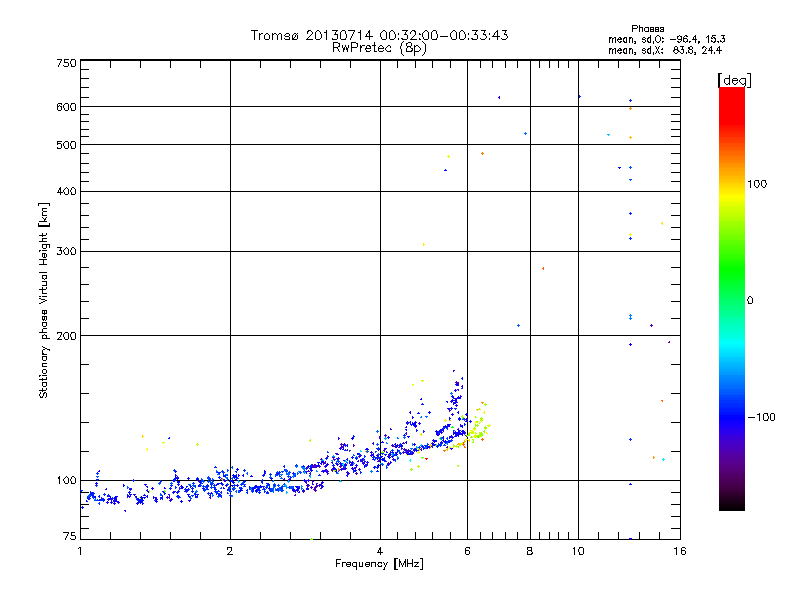Click the "Frequency [MHz]" axis label
800x600 pixels.
[x=379, y=564]
